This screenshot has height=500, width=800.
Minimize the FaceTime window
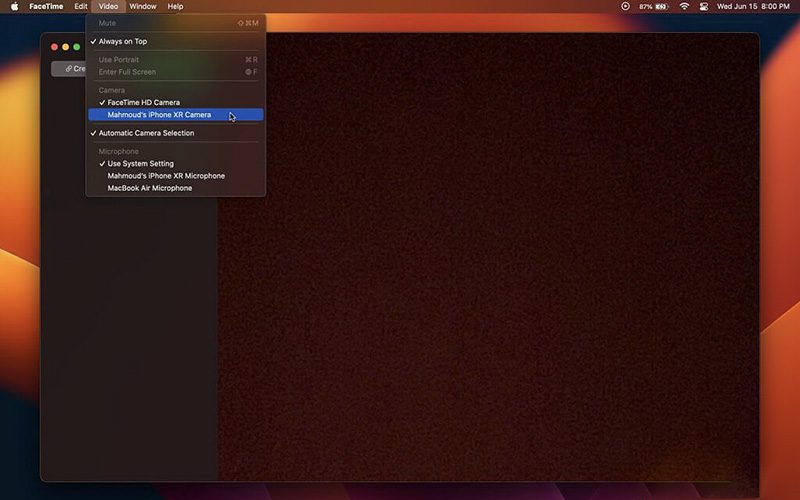pyautogui.click(x=65, y=47)
